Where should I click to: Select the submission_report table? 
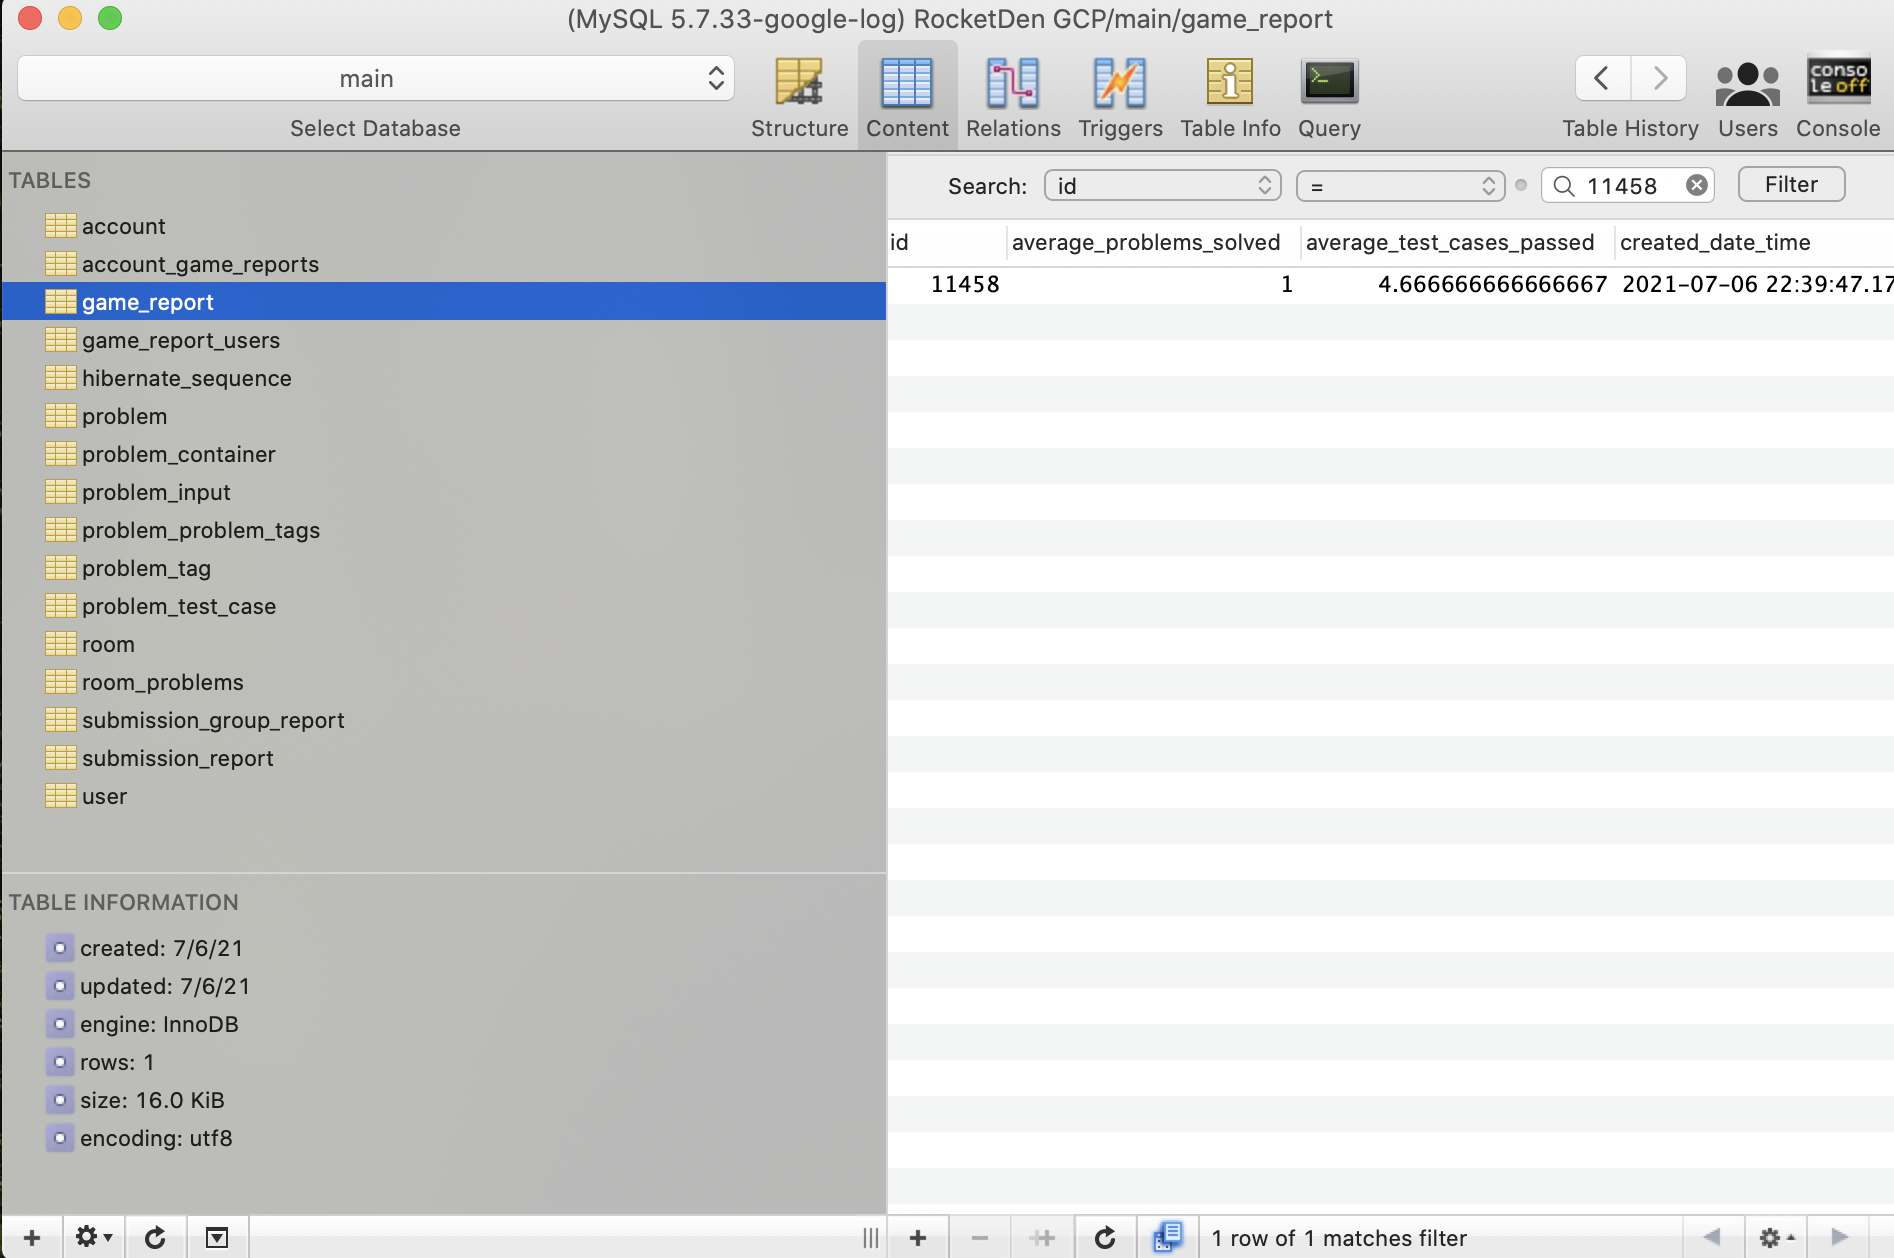pos(444,758)
